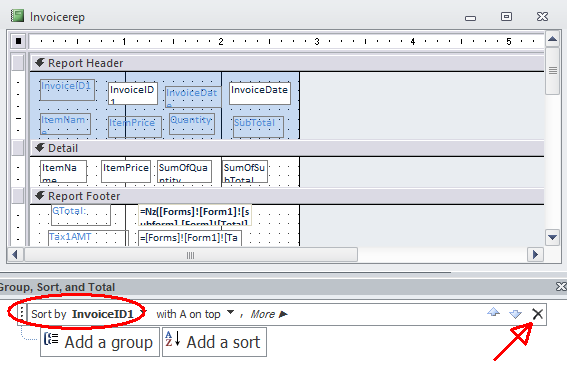
Task: Click the Add a sort button
Action: click(214, 342)
